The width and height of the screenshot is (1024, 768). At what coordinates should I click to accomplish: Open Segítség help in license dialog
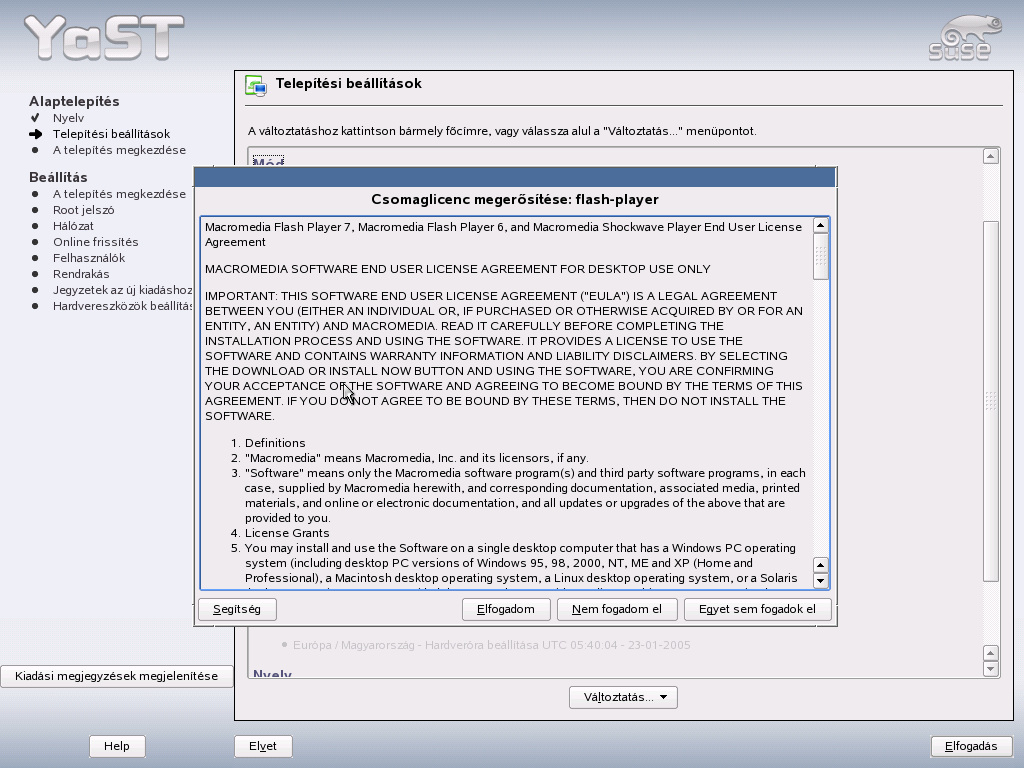point(237,609)
